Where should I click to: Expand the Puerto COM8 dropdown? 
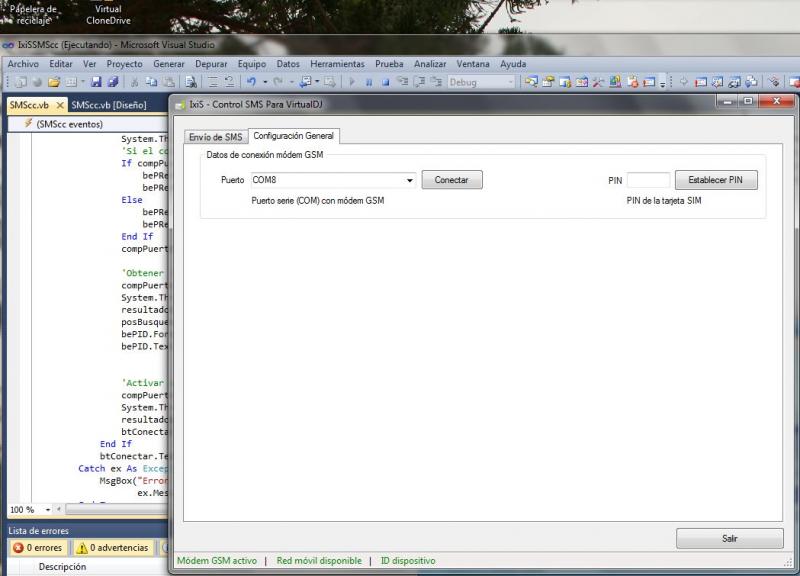click(x=410, y=181)
